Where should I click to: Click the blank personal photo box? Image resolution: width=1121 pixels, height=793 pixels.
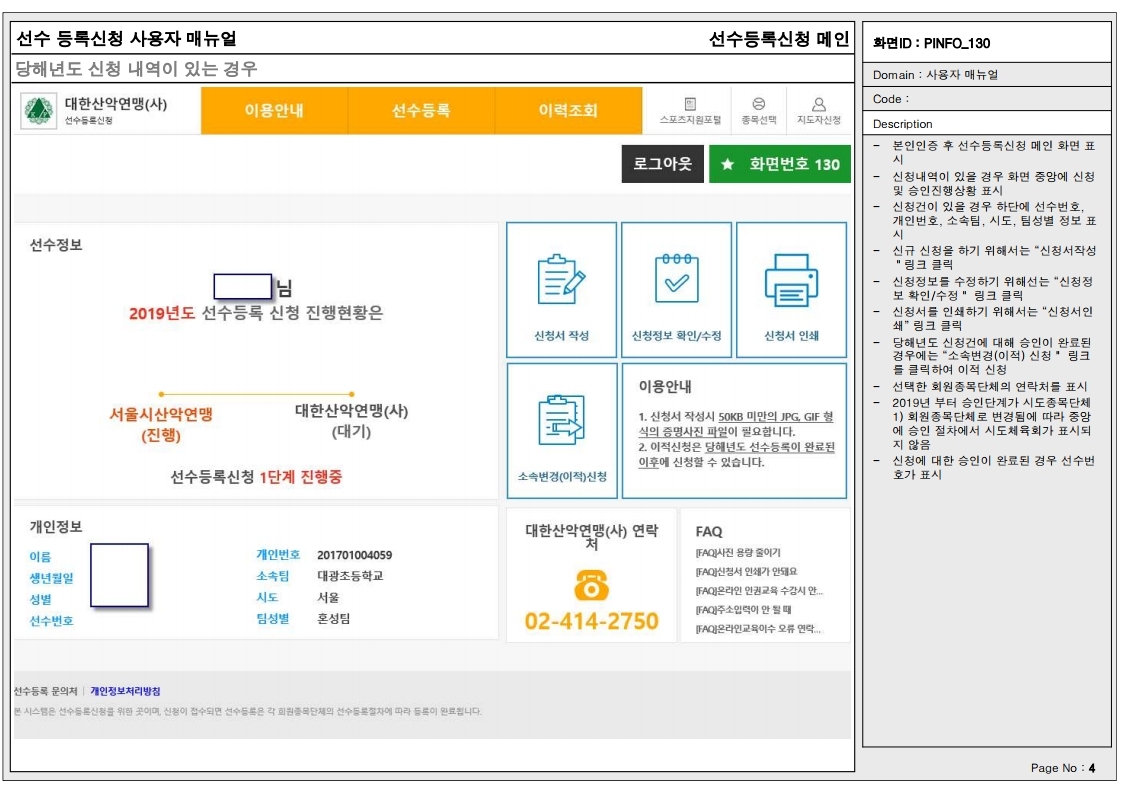(x=119, y=576)
